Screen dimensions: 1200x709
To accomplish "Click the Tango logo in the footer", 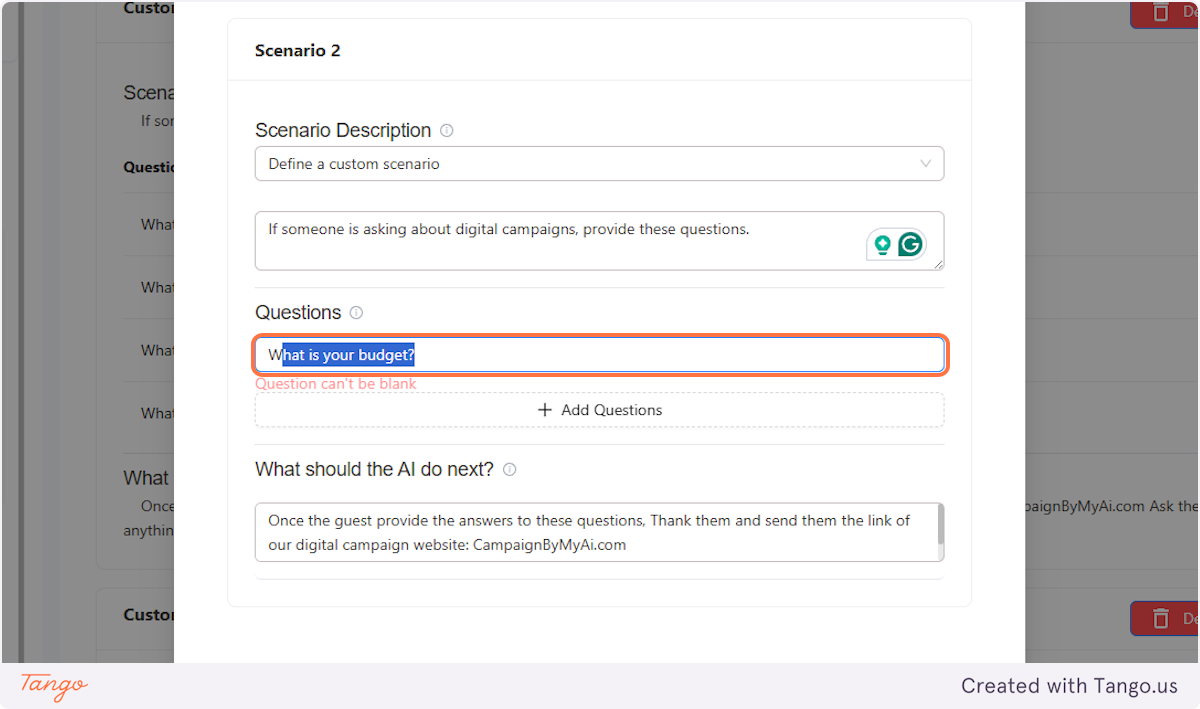I will 50,686.
